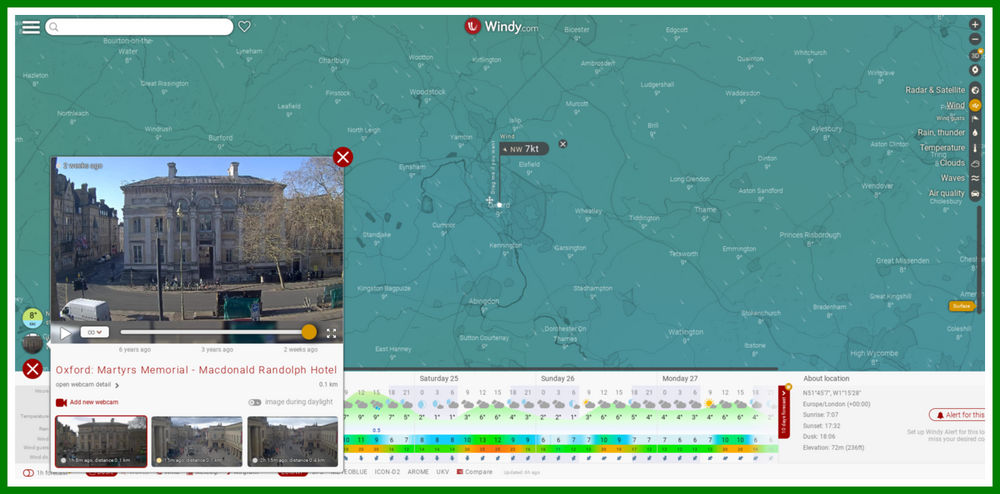Play the webcam timelapse

pyautogui.click(x=66, y=333)
